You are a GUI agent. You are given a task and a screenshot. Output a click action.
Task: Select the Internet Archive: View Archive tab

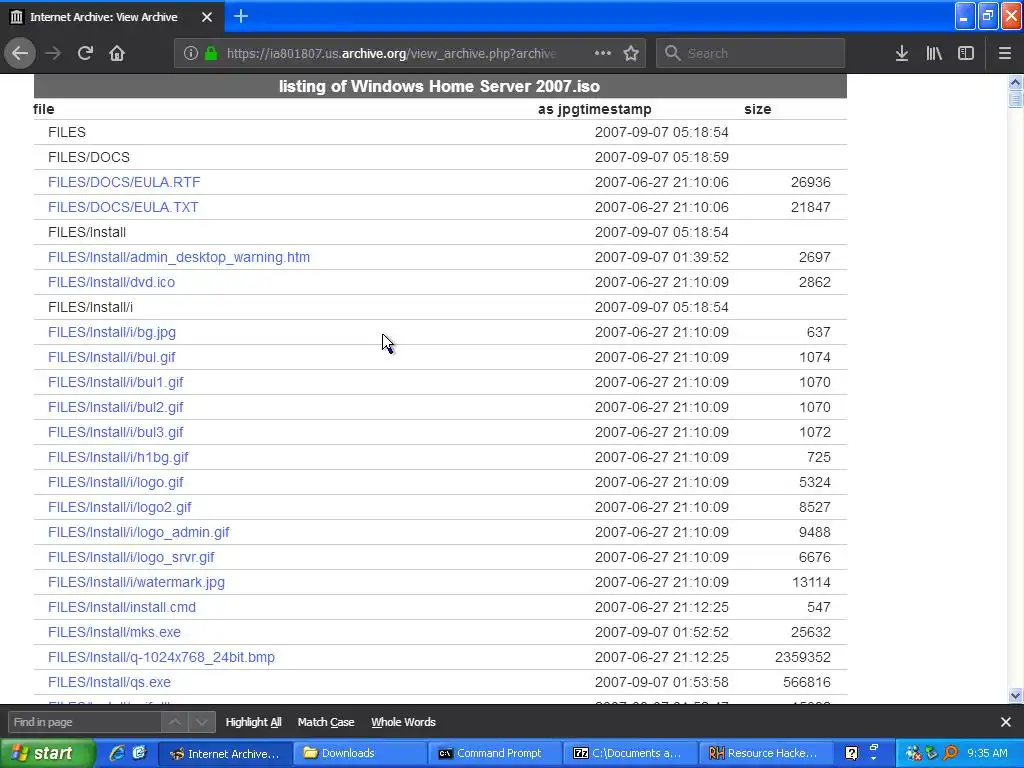(x=112, y=17)
